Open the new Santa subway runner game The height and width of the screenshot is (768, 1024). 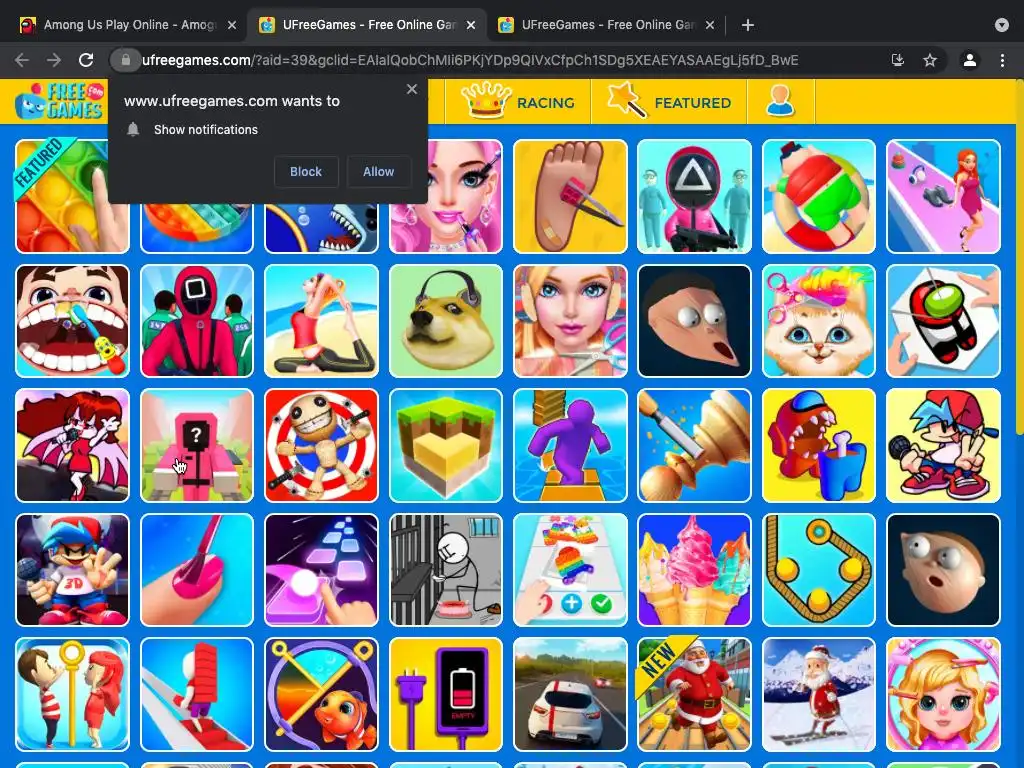pyautogui.click(x=694, y=695)
